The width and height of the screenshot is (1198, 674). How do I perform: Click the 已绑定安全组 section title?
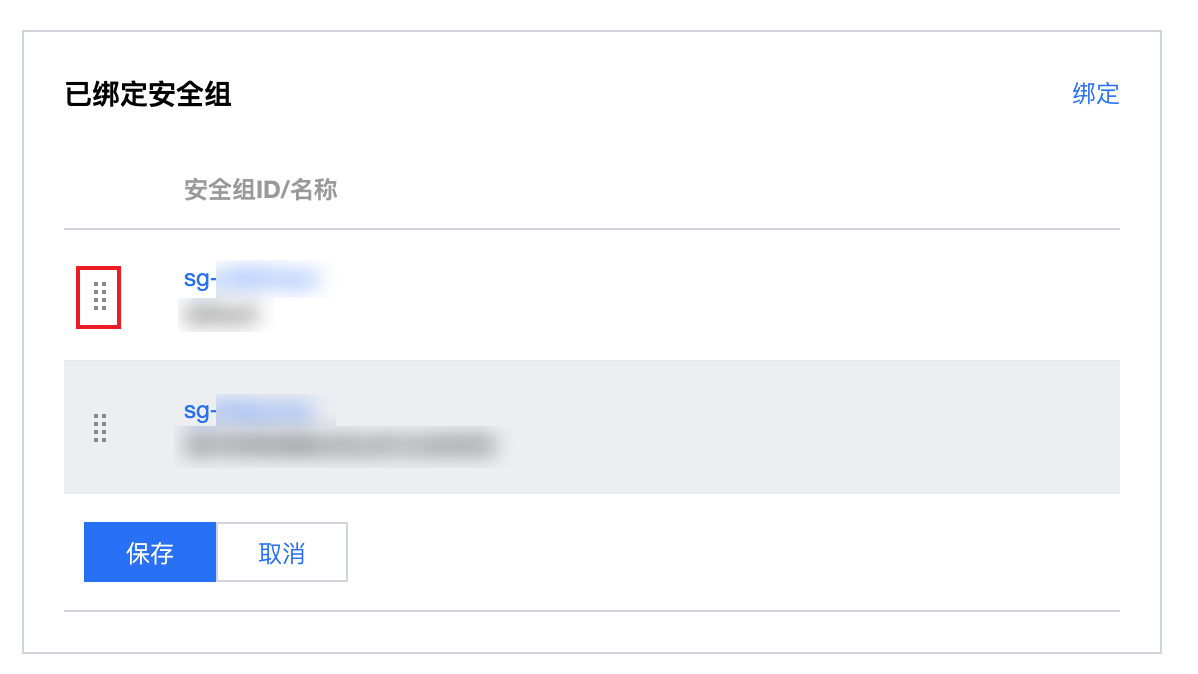pyautogui.click(x=147, y=95)
